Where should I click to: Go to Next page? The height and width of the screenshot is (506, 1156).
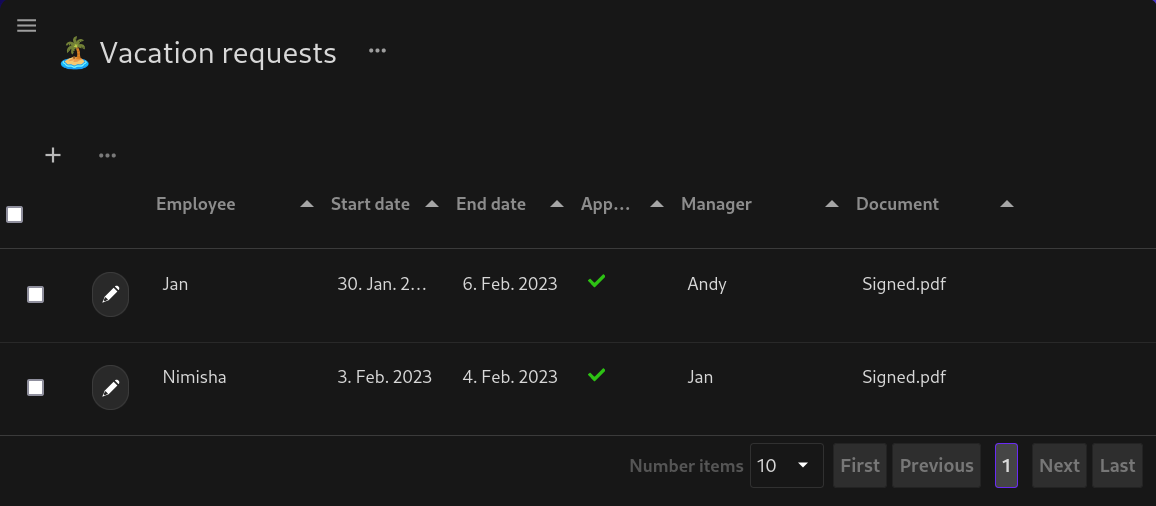pos(1058,465)
